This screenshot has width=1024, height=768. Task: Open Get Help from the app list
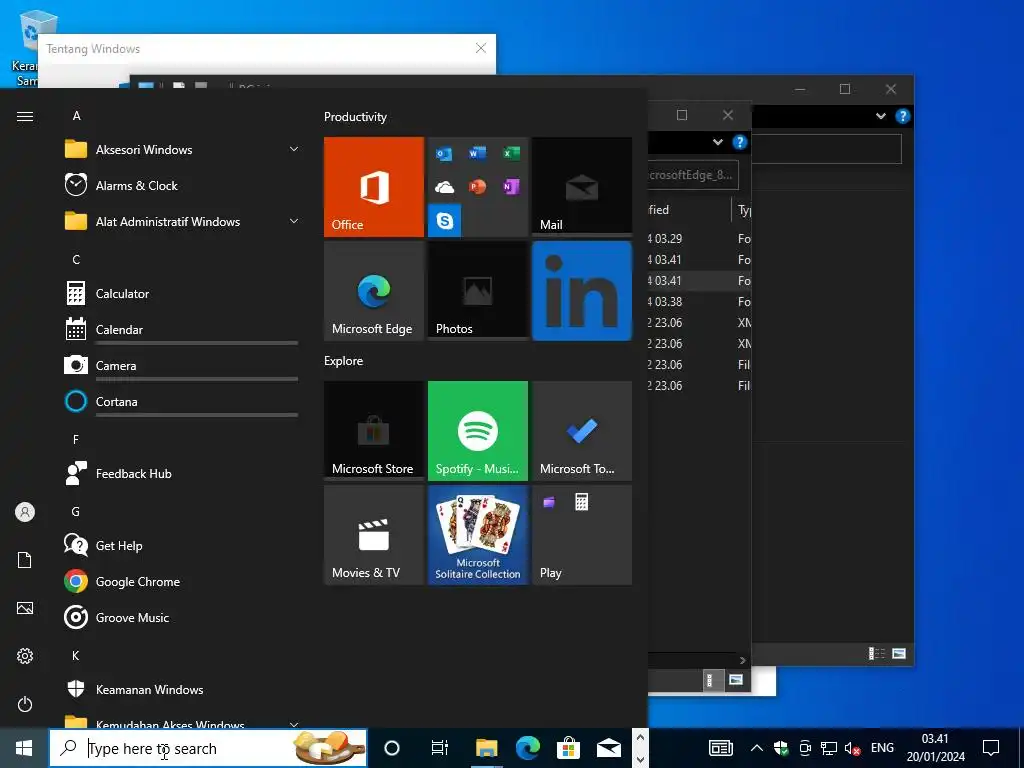182,545
